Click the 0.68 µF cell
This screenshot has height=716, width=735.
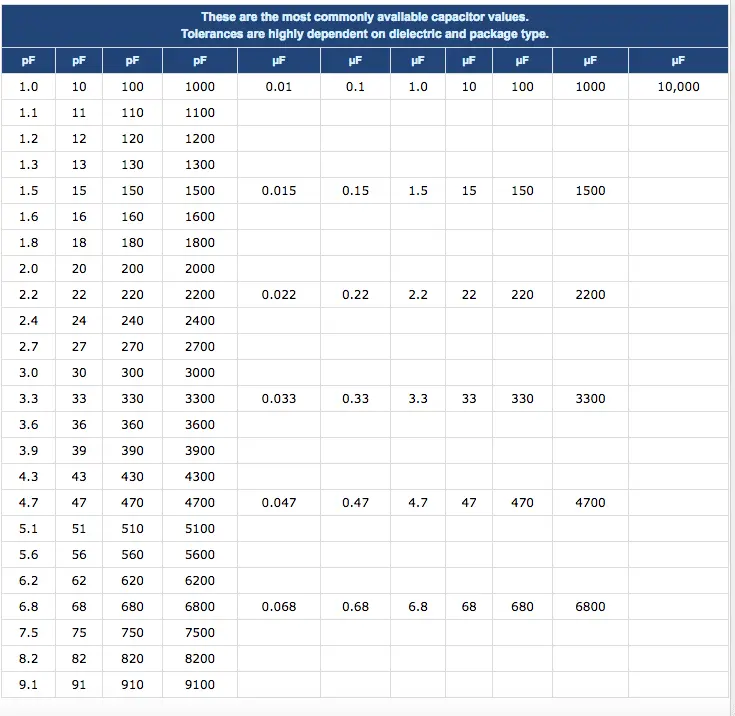[x=355, y=607]
